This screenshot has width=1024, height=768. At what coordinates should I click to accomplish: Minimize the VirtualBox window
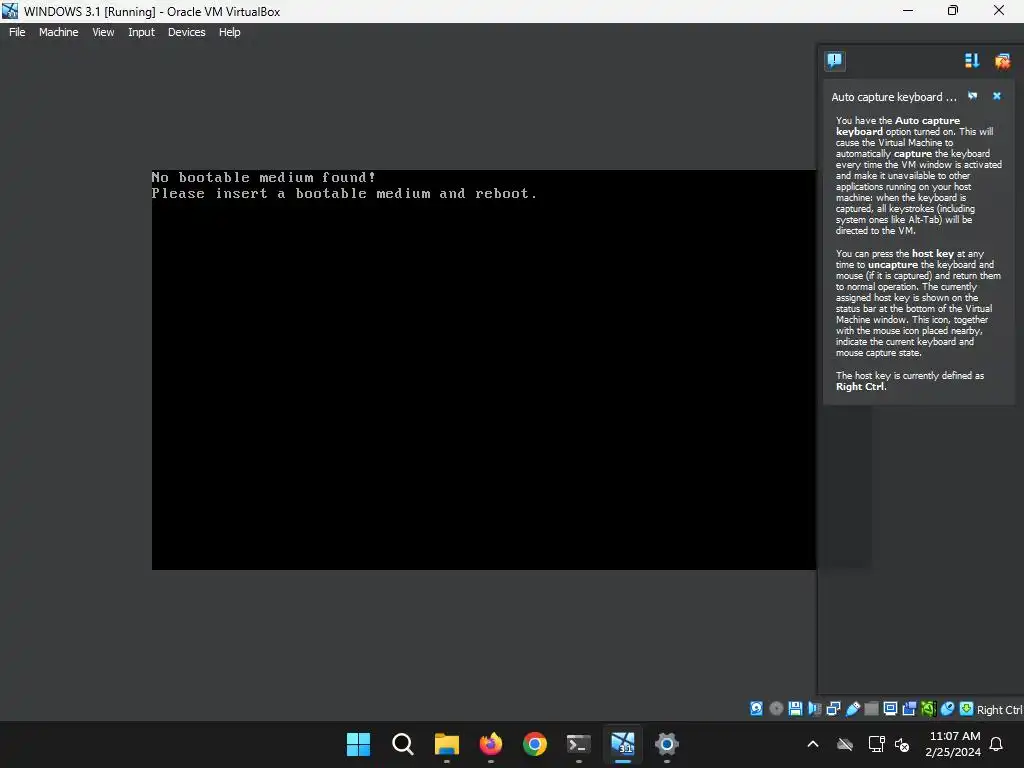[x=908, y=10]
